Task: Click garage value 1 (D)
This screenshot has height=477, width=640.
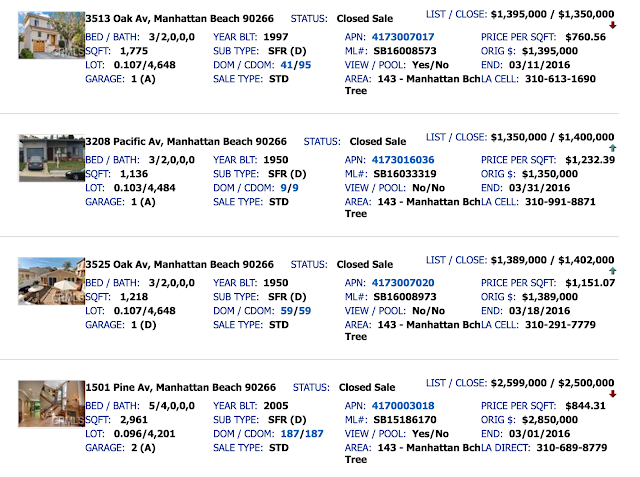Action: (144, 325)
